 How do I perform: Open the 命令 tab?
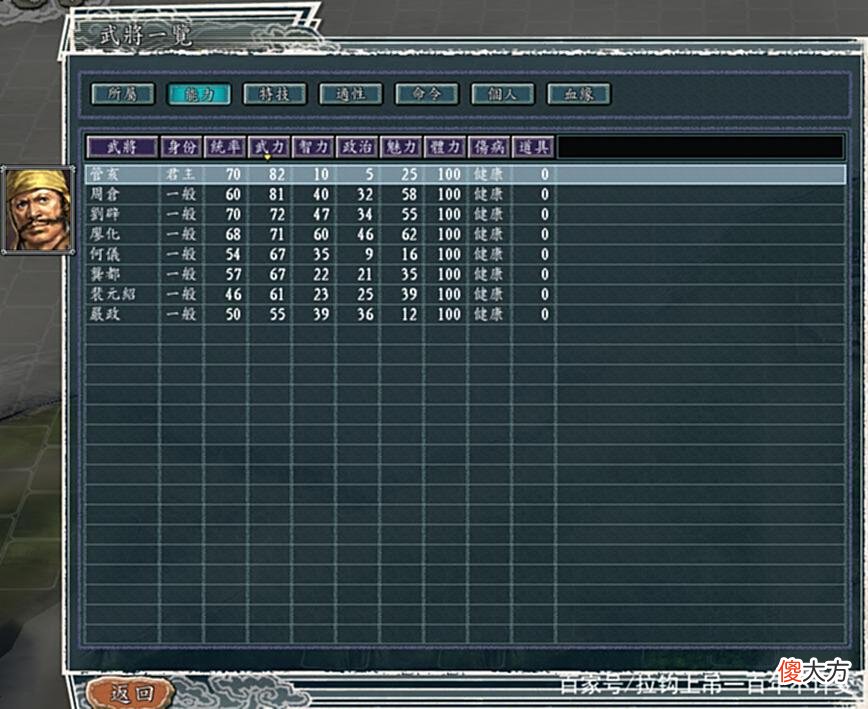[x=427, y=94]
